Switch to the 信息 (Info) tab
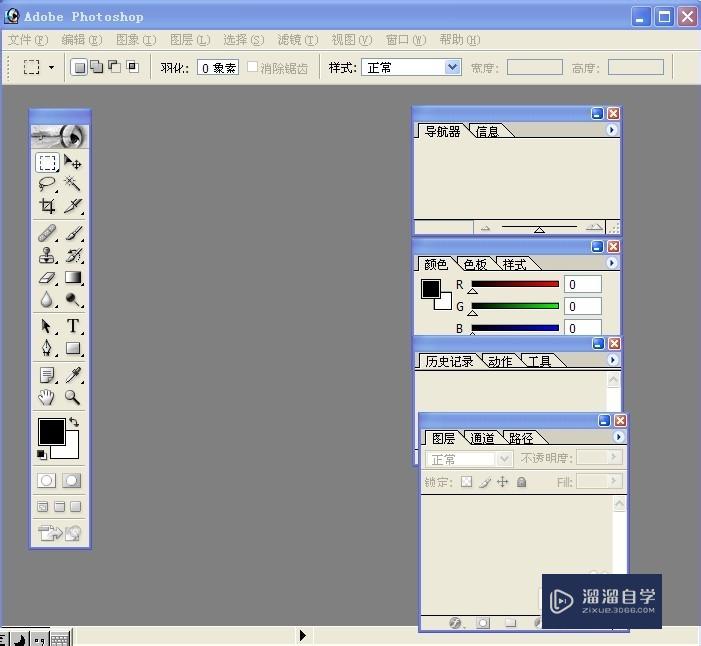The height and width of the screenshot is (646, 701). pos(487,131)
